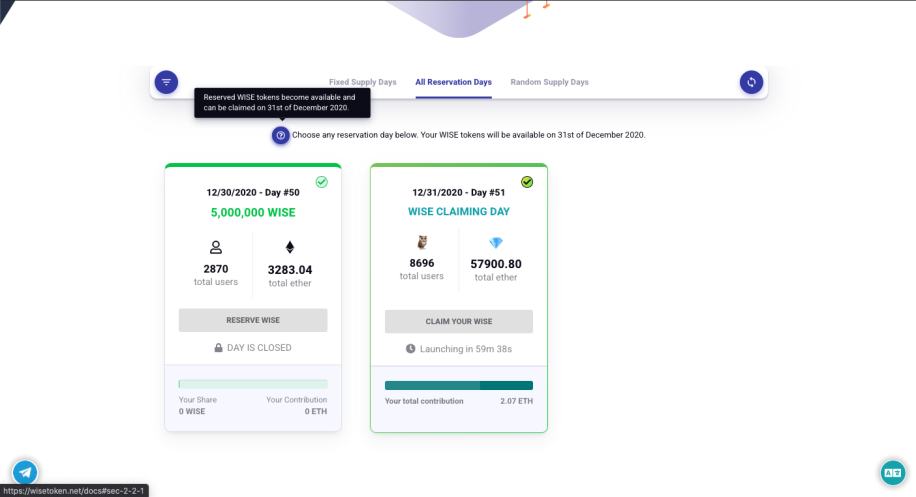Click the Ethereum logo icon on Day #50
The image size is (916, 497).
tap(290, 248)
